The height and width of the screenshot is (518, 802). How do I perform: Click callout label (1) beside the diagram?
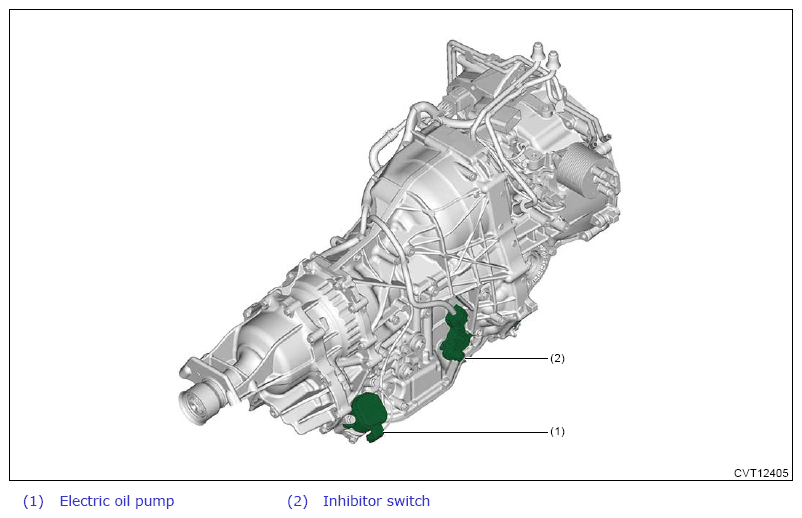[557, 431]
